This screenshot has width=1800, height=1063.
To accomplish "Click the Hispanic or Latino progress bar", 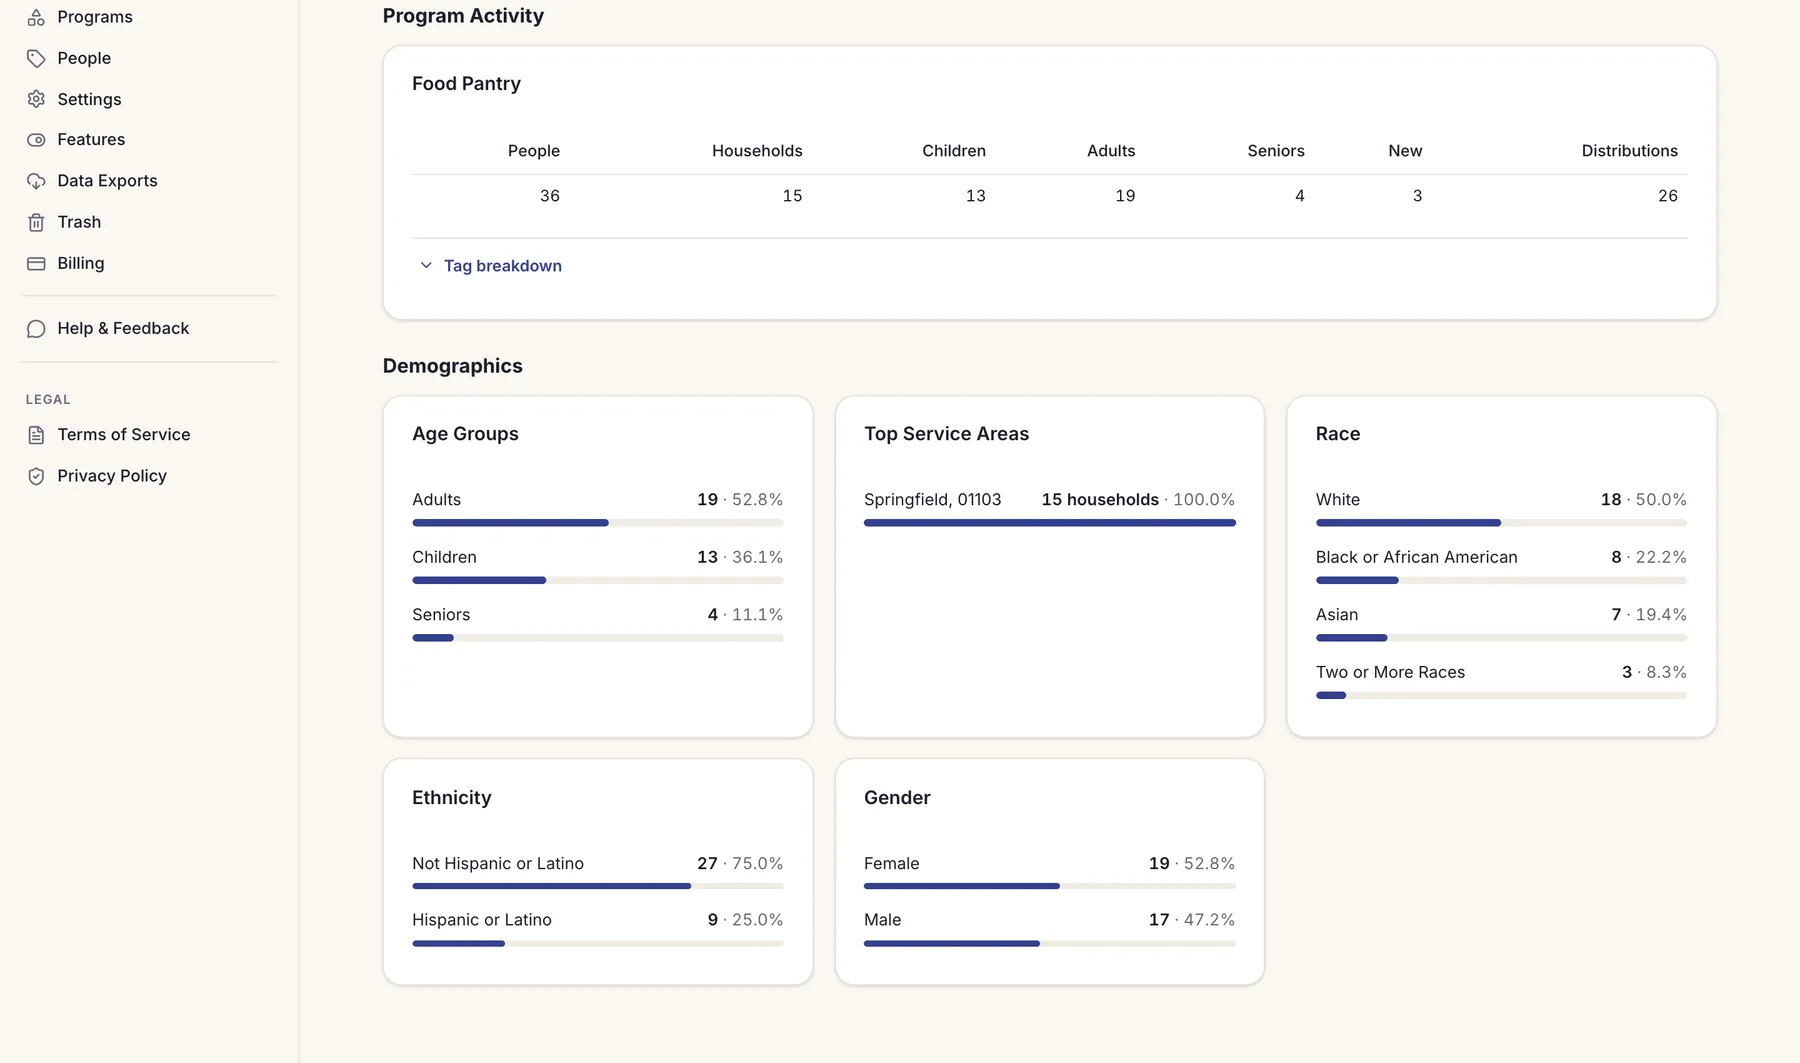I will pyautogui.click(x=597, y=943).
